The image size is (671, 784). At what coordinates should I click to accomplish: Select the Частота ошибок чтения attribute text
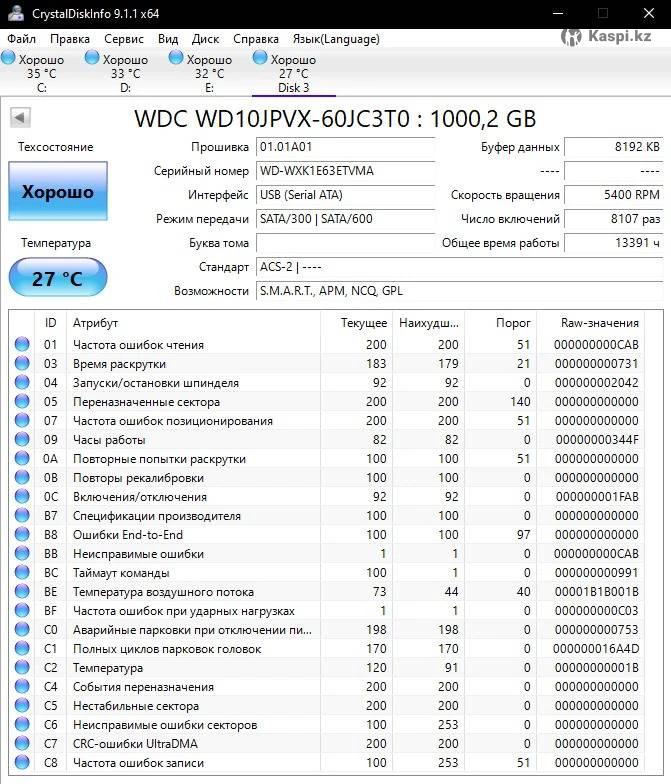pyautogui.click(x=138, y=344)
